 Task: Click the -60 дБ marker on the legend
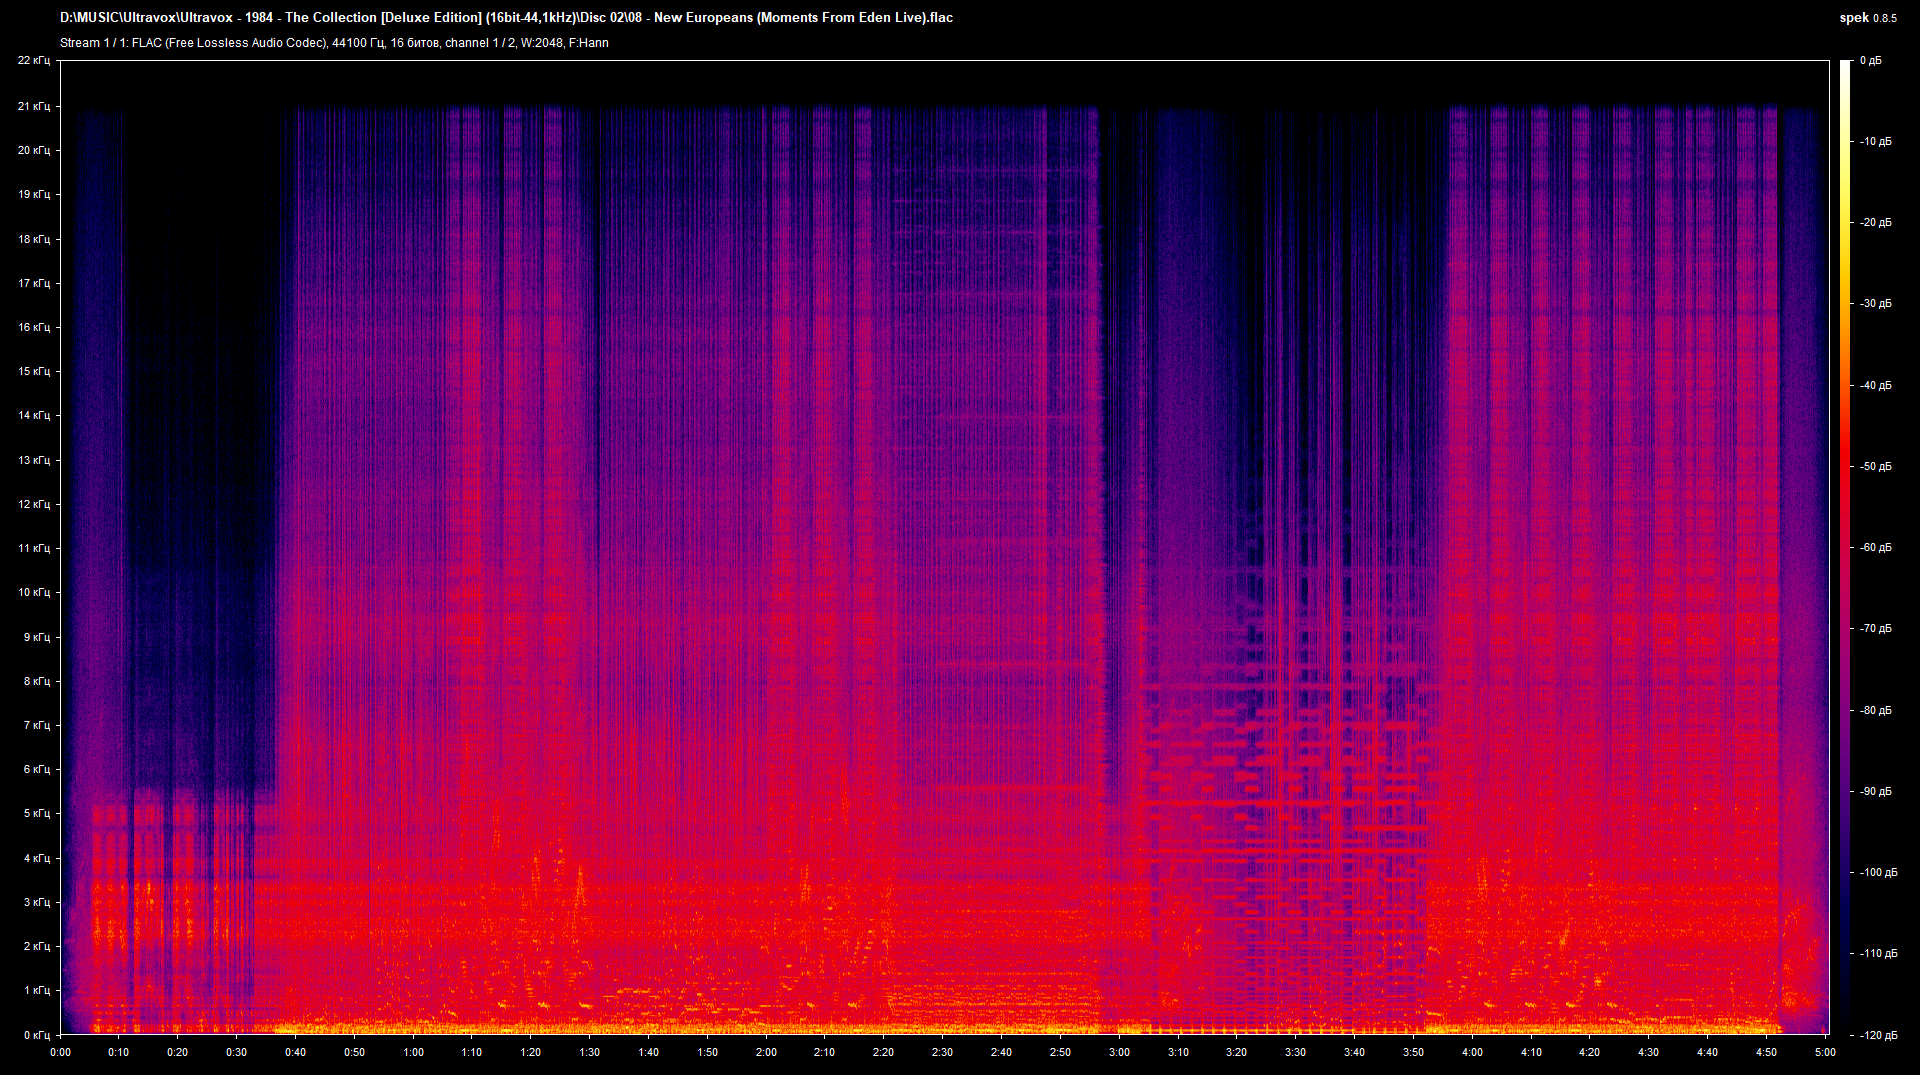1875,546
